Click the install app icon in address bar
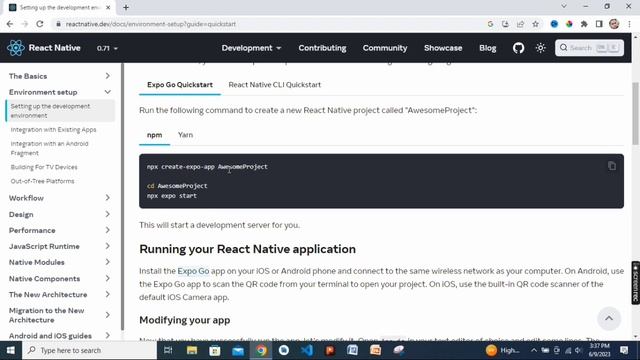 505,24
